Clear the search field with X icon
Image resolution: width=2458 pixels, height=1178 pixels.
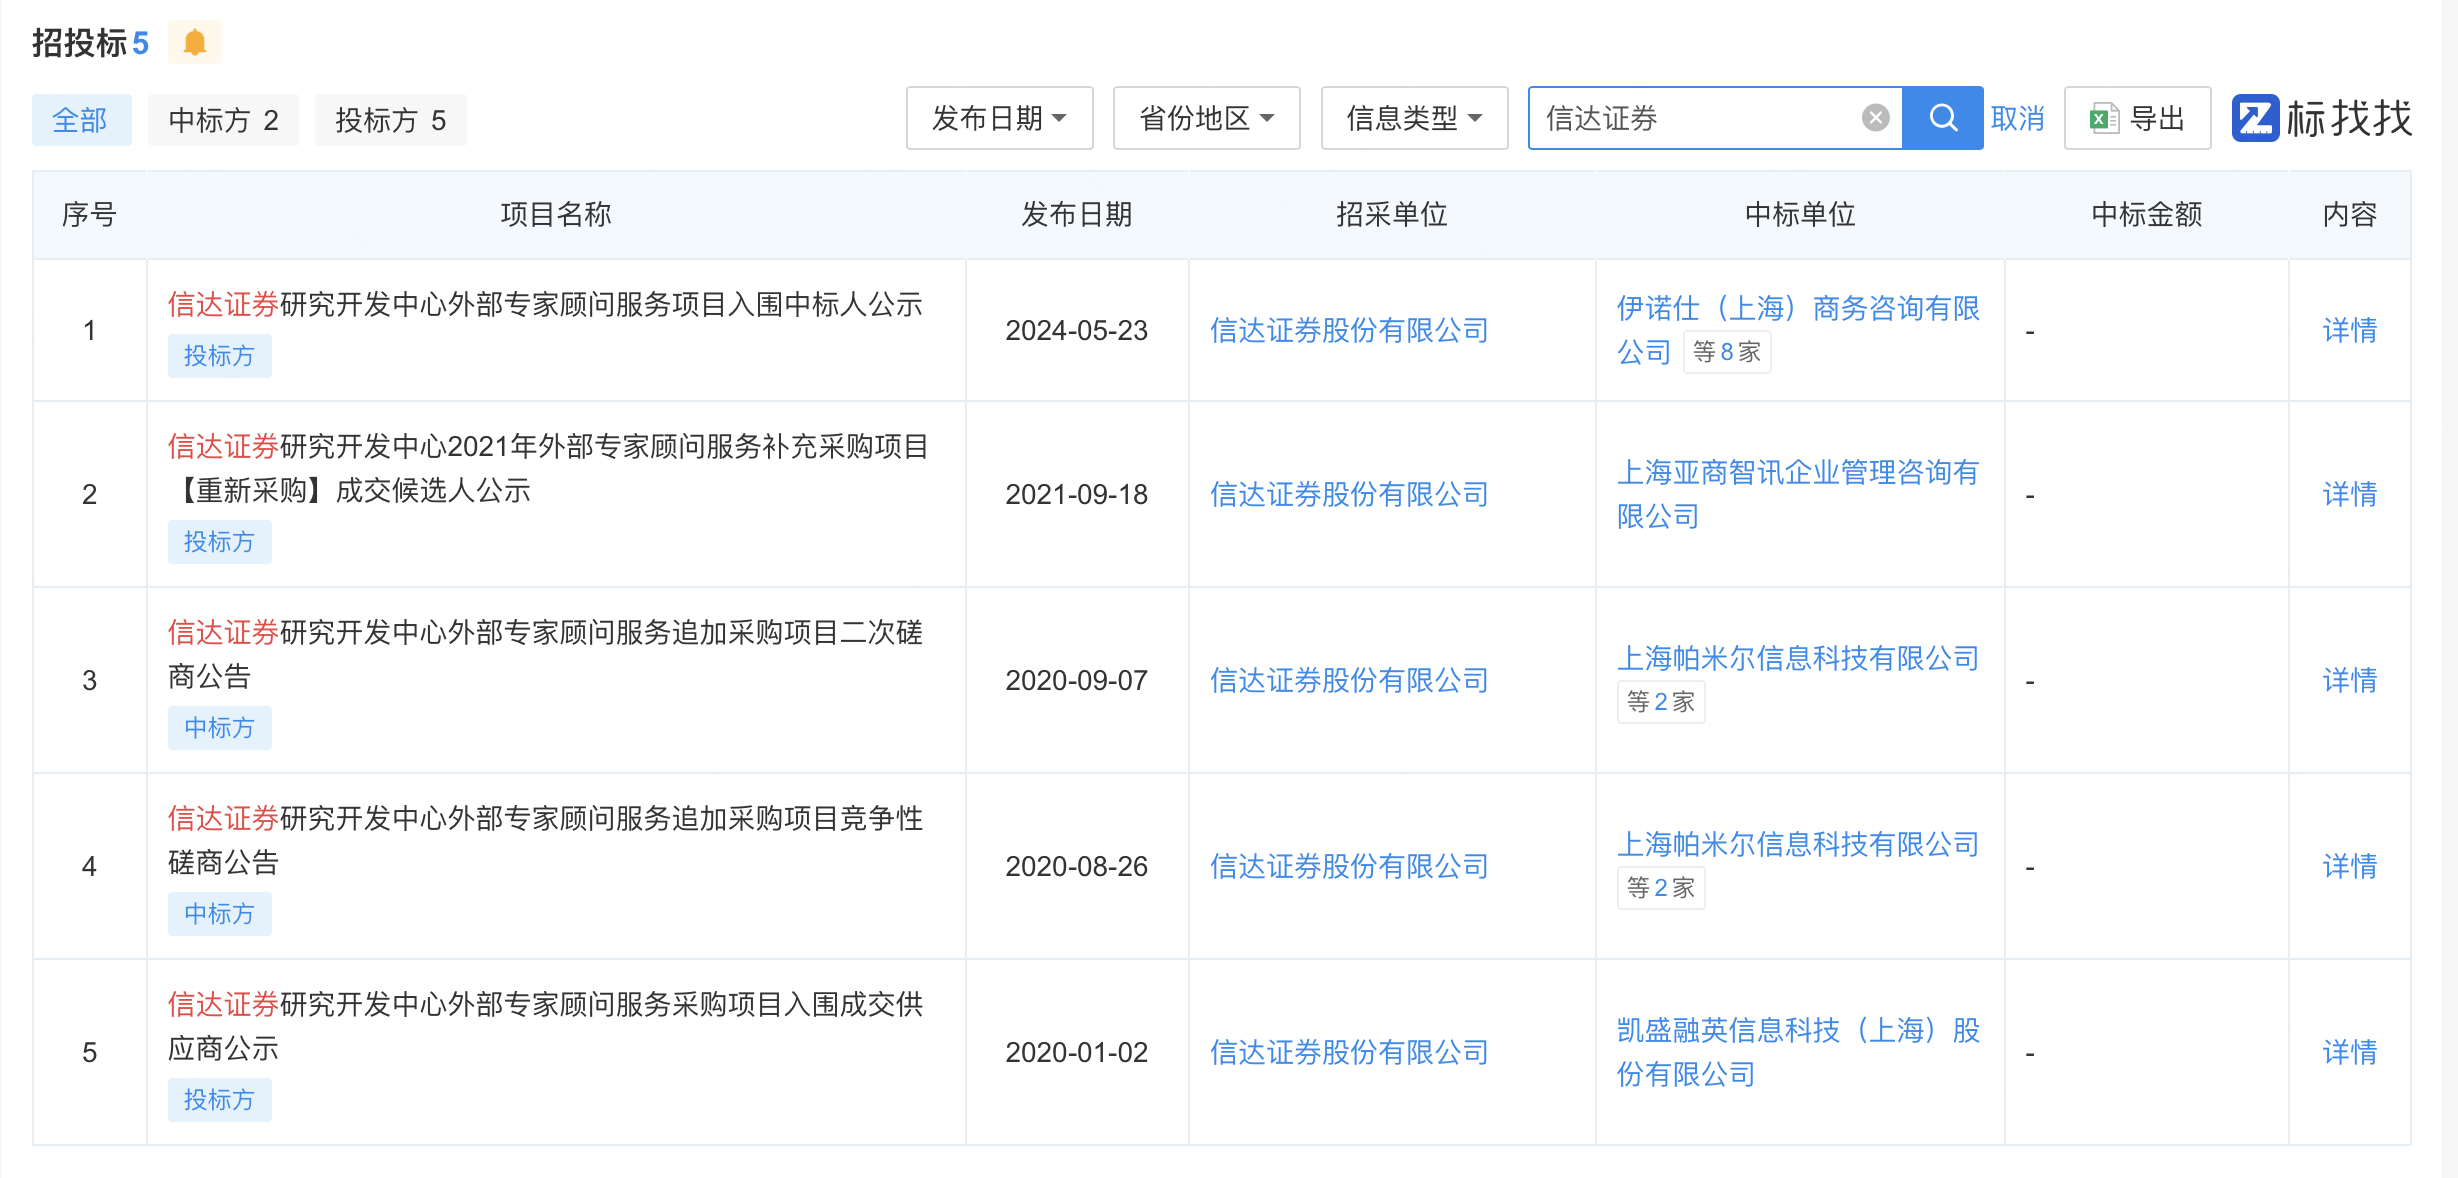pyautogui.click(x=1875, y=119)
